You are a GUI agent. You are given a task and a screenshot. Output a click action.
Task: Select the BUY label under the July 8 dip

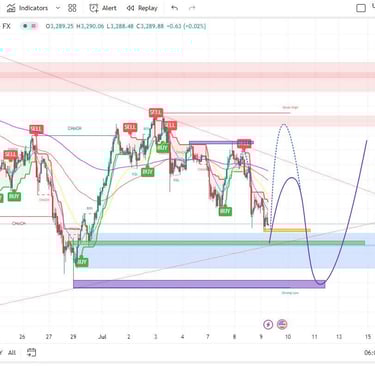[x=225, y=211]
